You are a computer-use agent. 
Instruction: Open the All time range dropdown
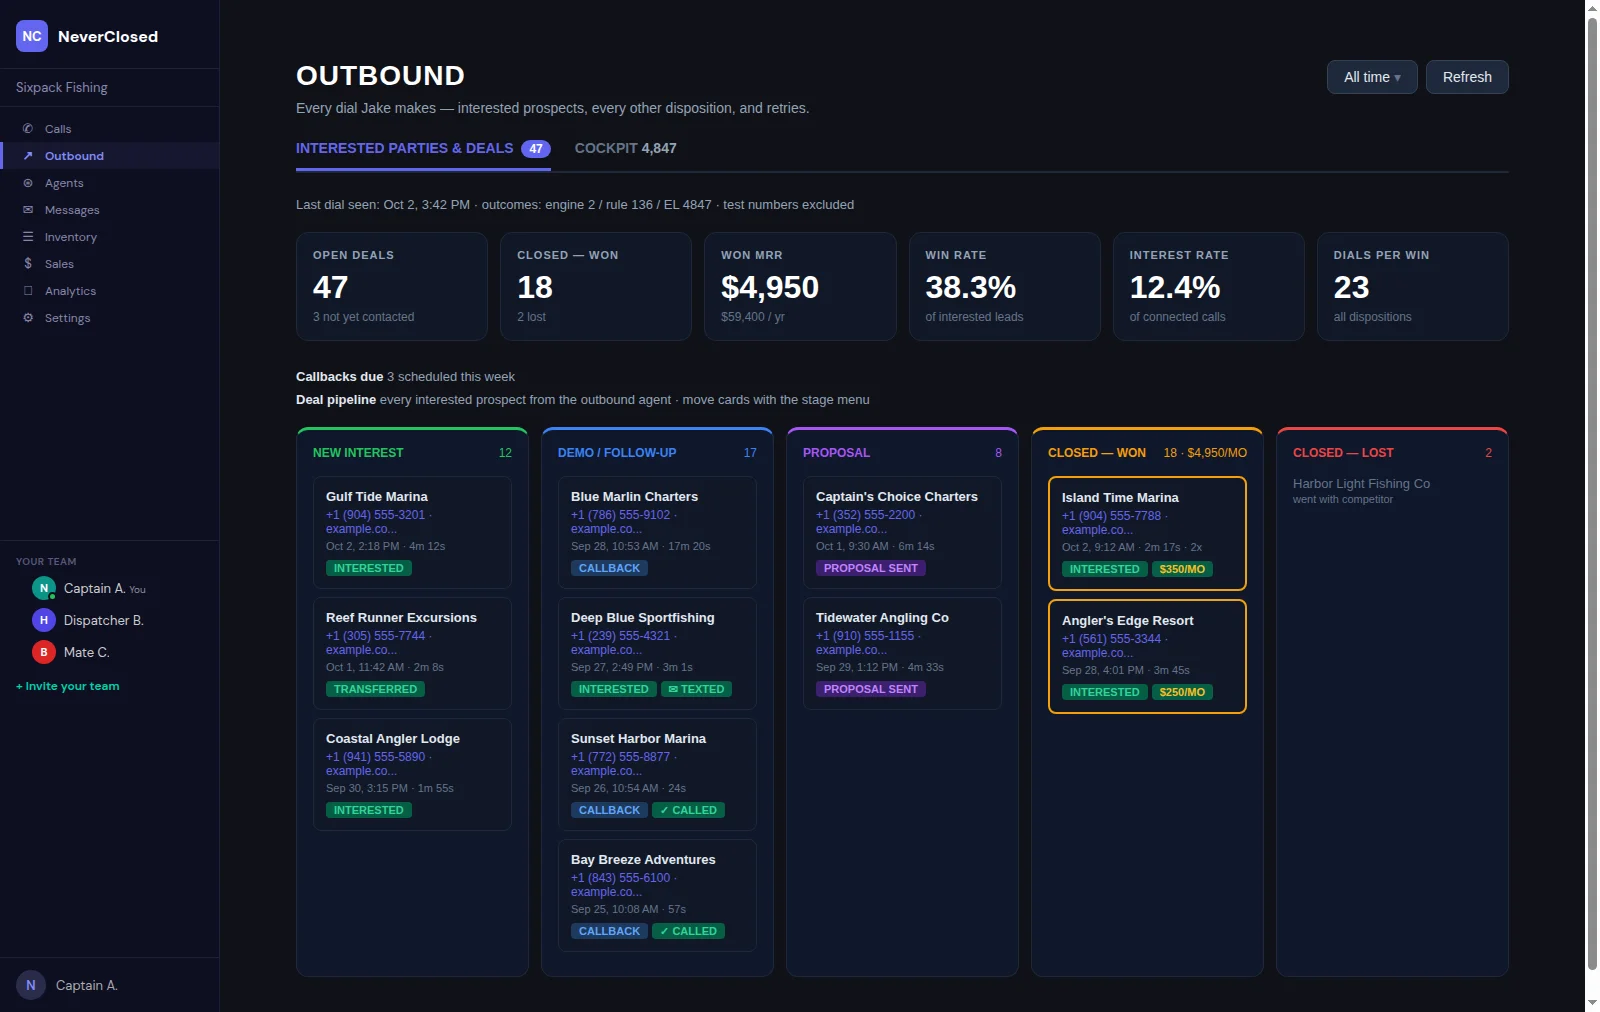click(1372, 77)
